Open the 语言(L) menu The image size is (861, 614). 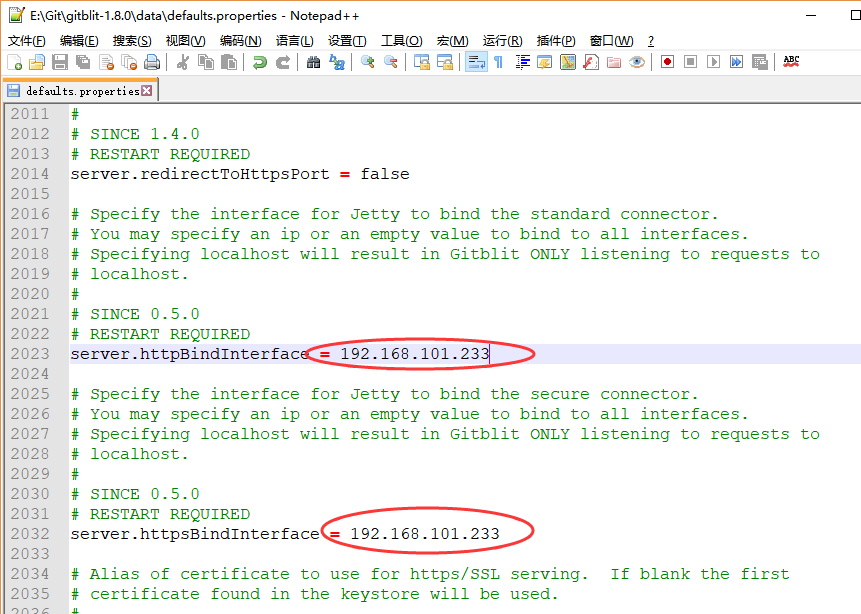coord(294,41)
